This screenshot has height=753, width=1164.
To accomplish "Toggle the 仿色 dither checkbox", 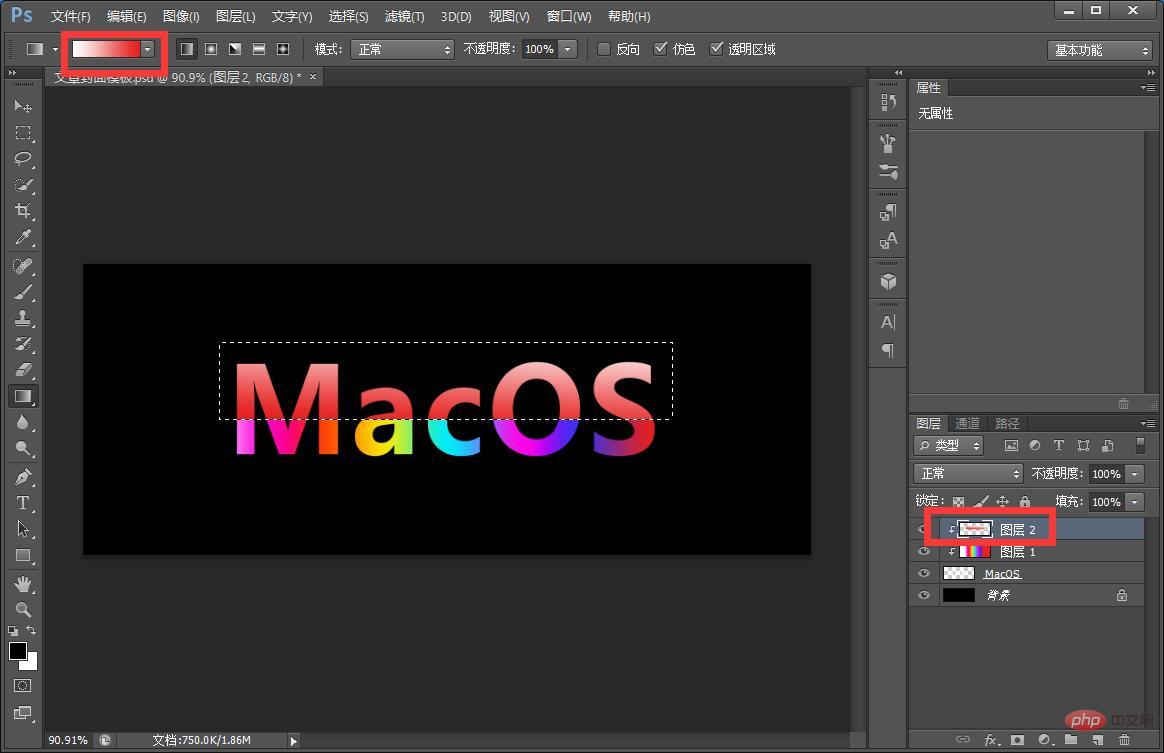I will (x=660, y=49).
